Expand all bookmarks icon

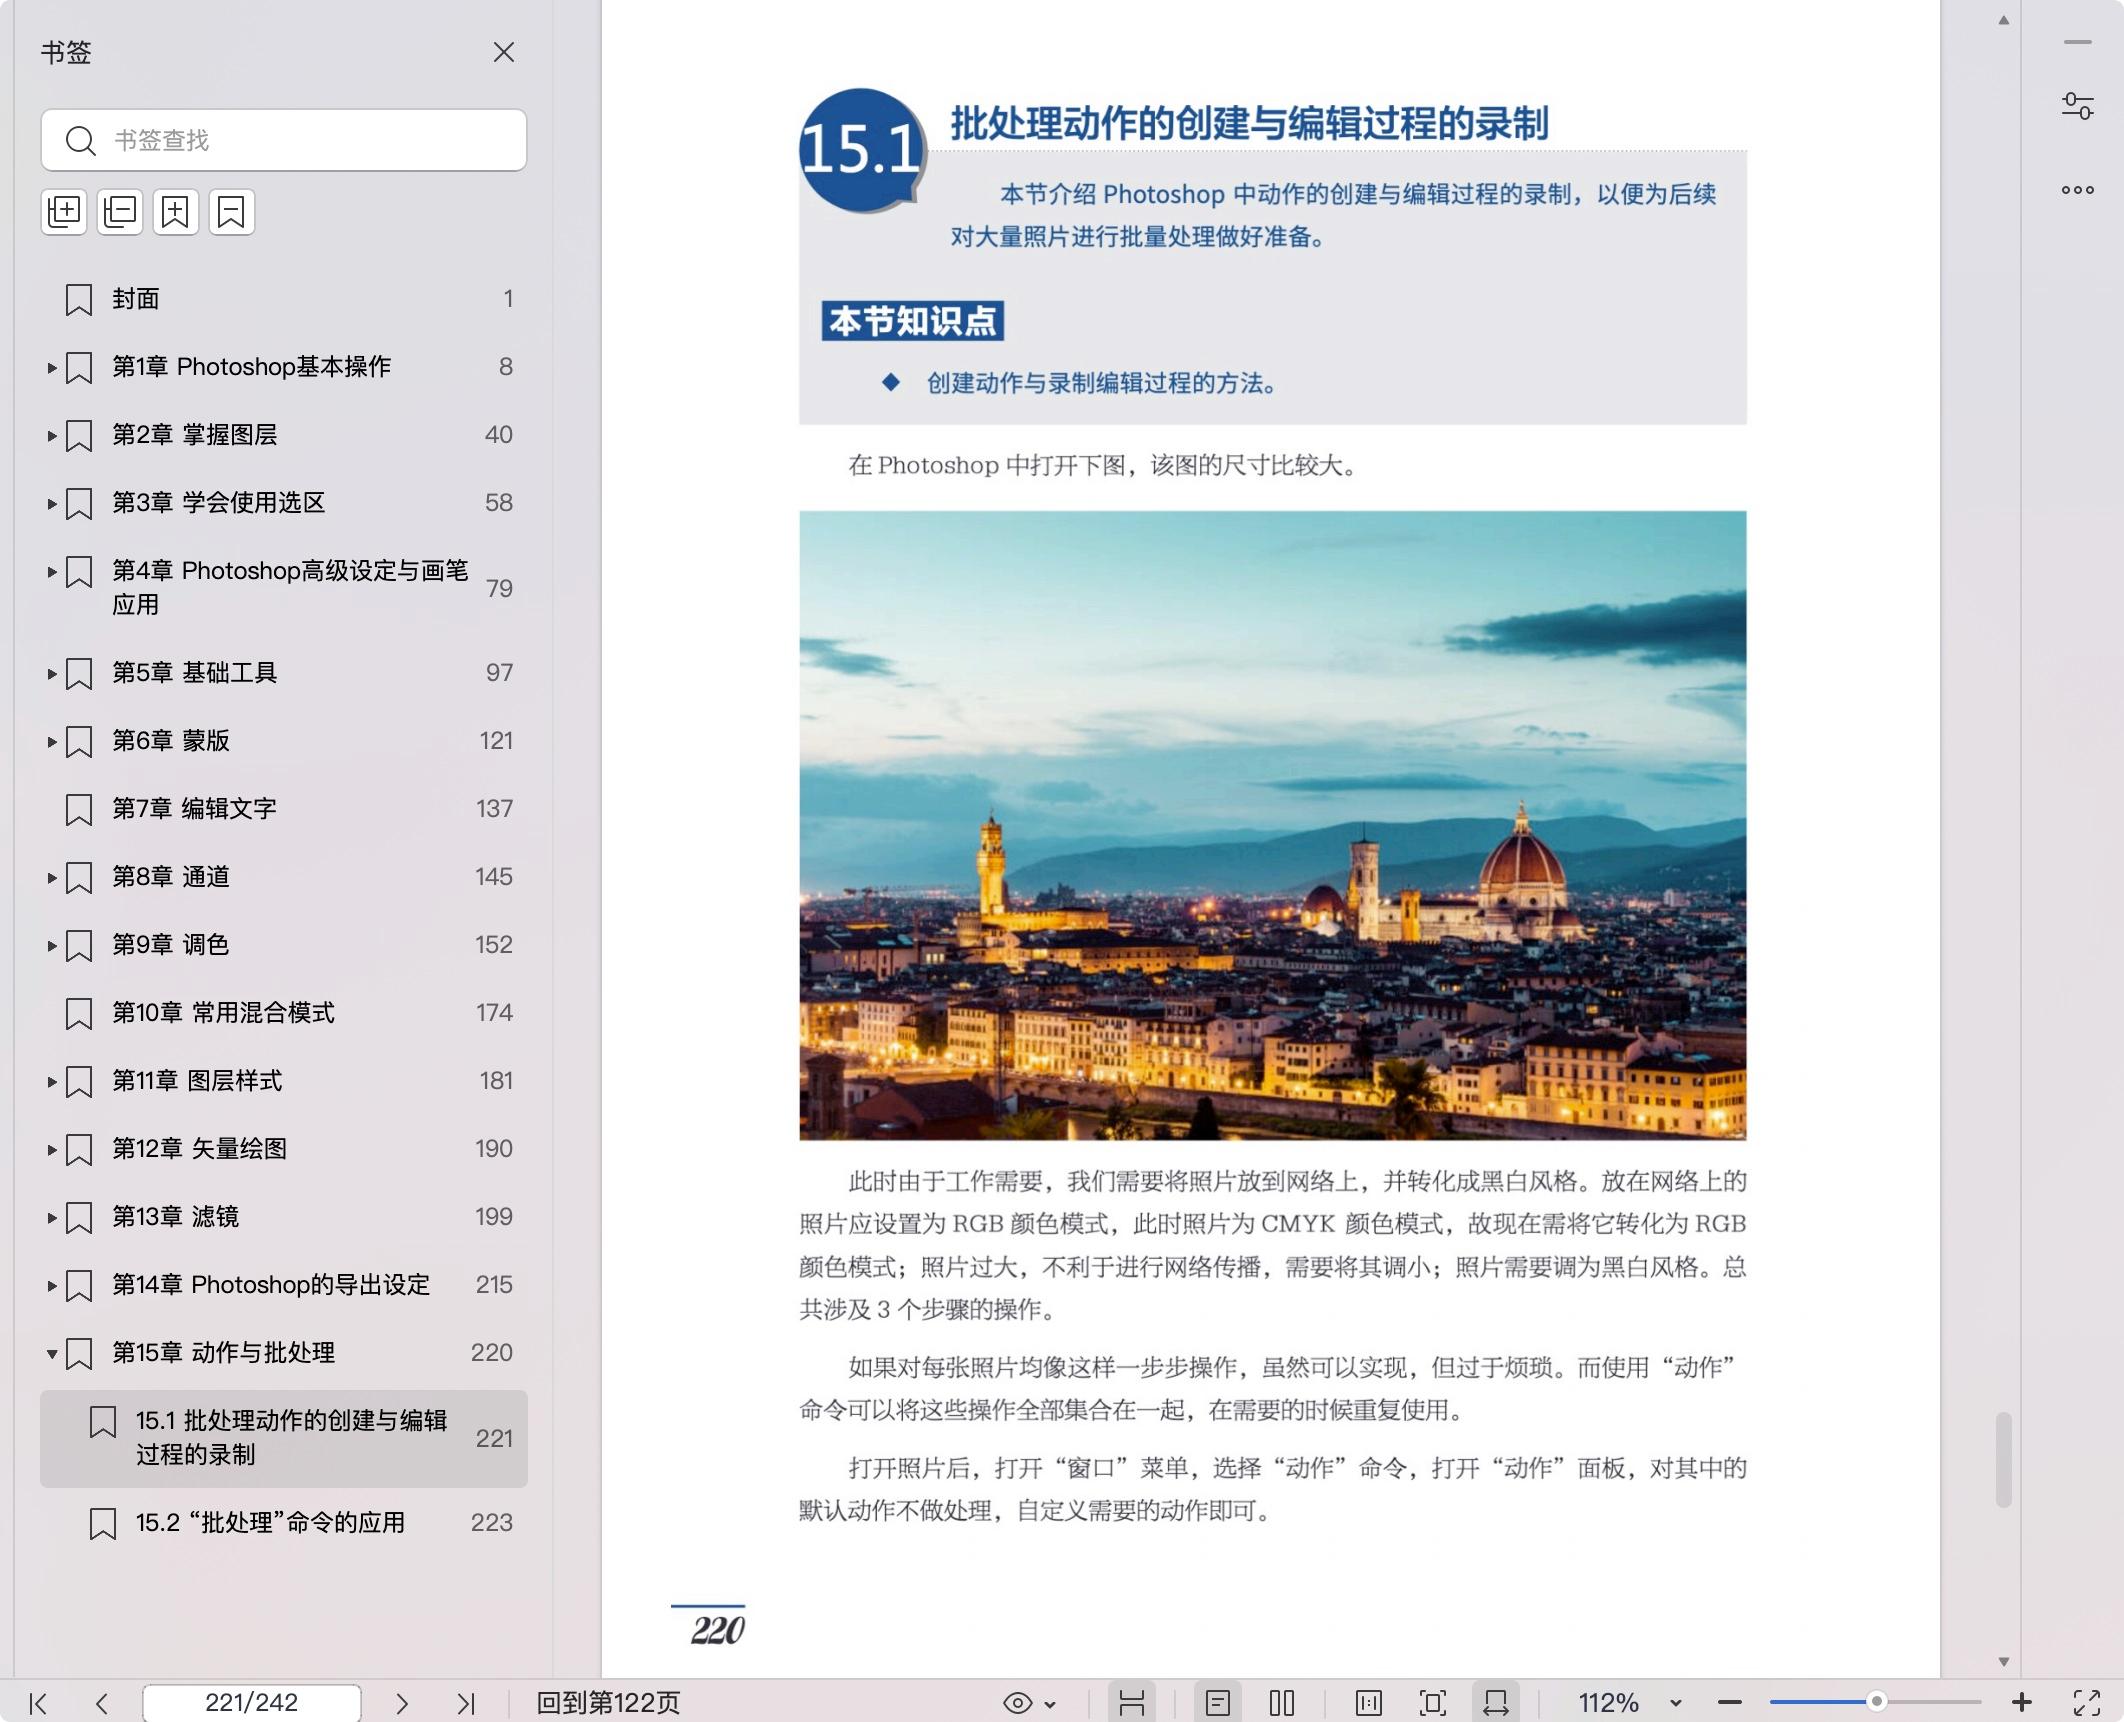[64, 212]
